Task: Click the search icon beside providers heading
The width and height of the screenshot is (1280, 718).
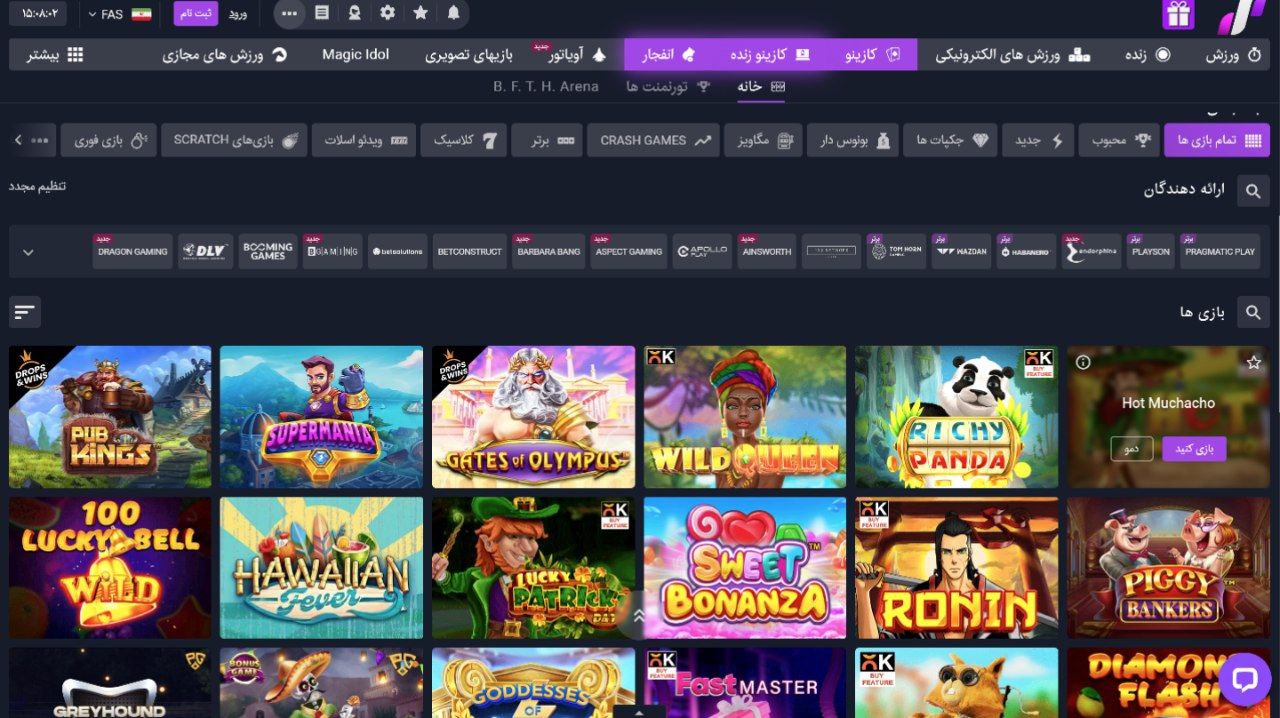Action: (x=1252, y=190)
